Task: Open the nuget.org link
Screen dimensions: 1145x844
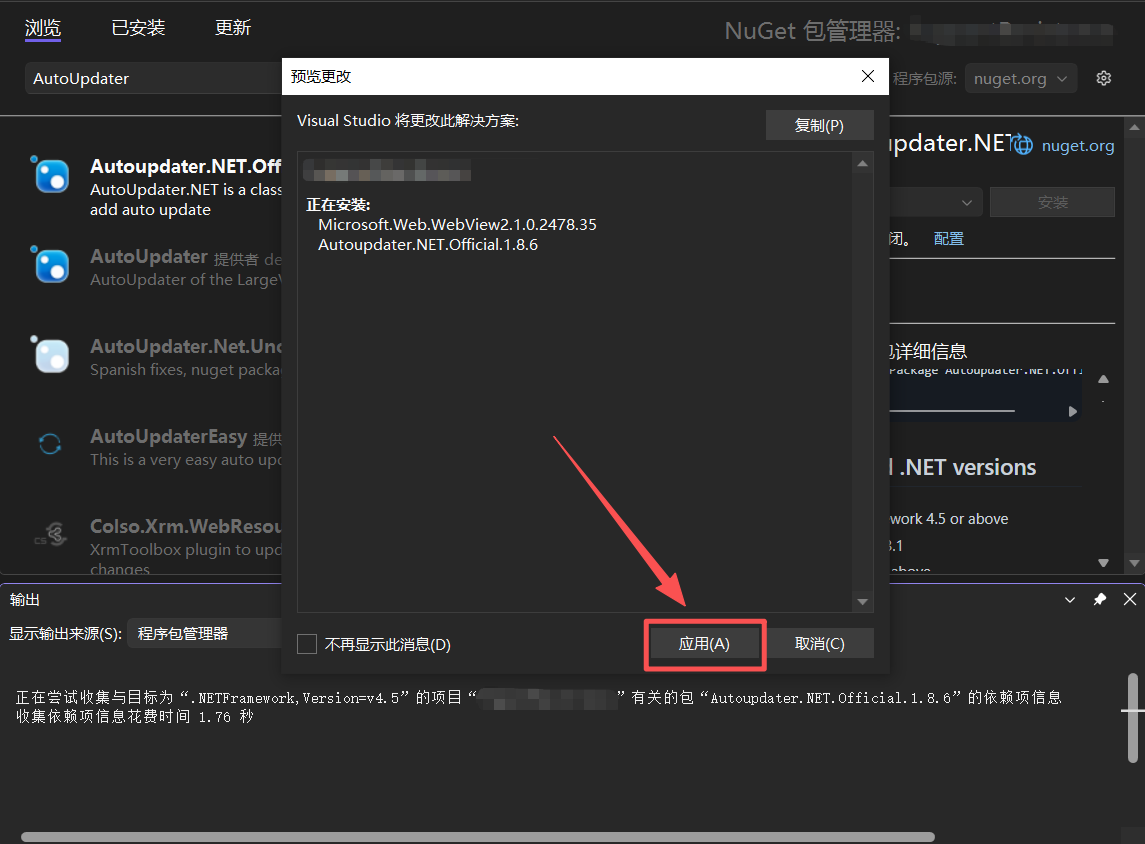Action: point(1078,145)
